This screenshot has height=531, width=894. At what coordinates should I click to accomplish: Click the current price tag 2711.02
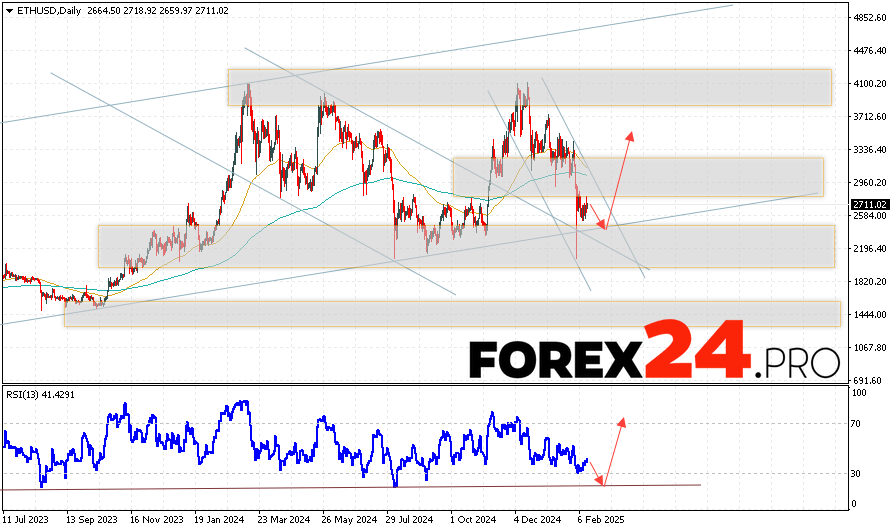pos(868,205)
